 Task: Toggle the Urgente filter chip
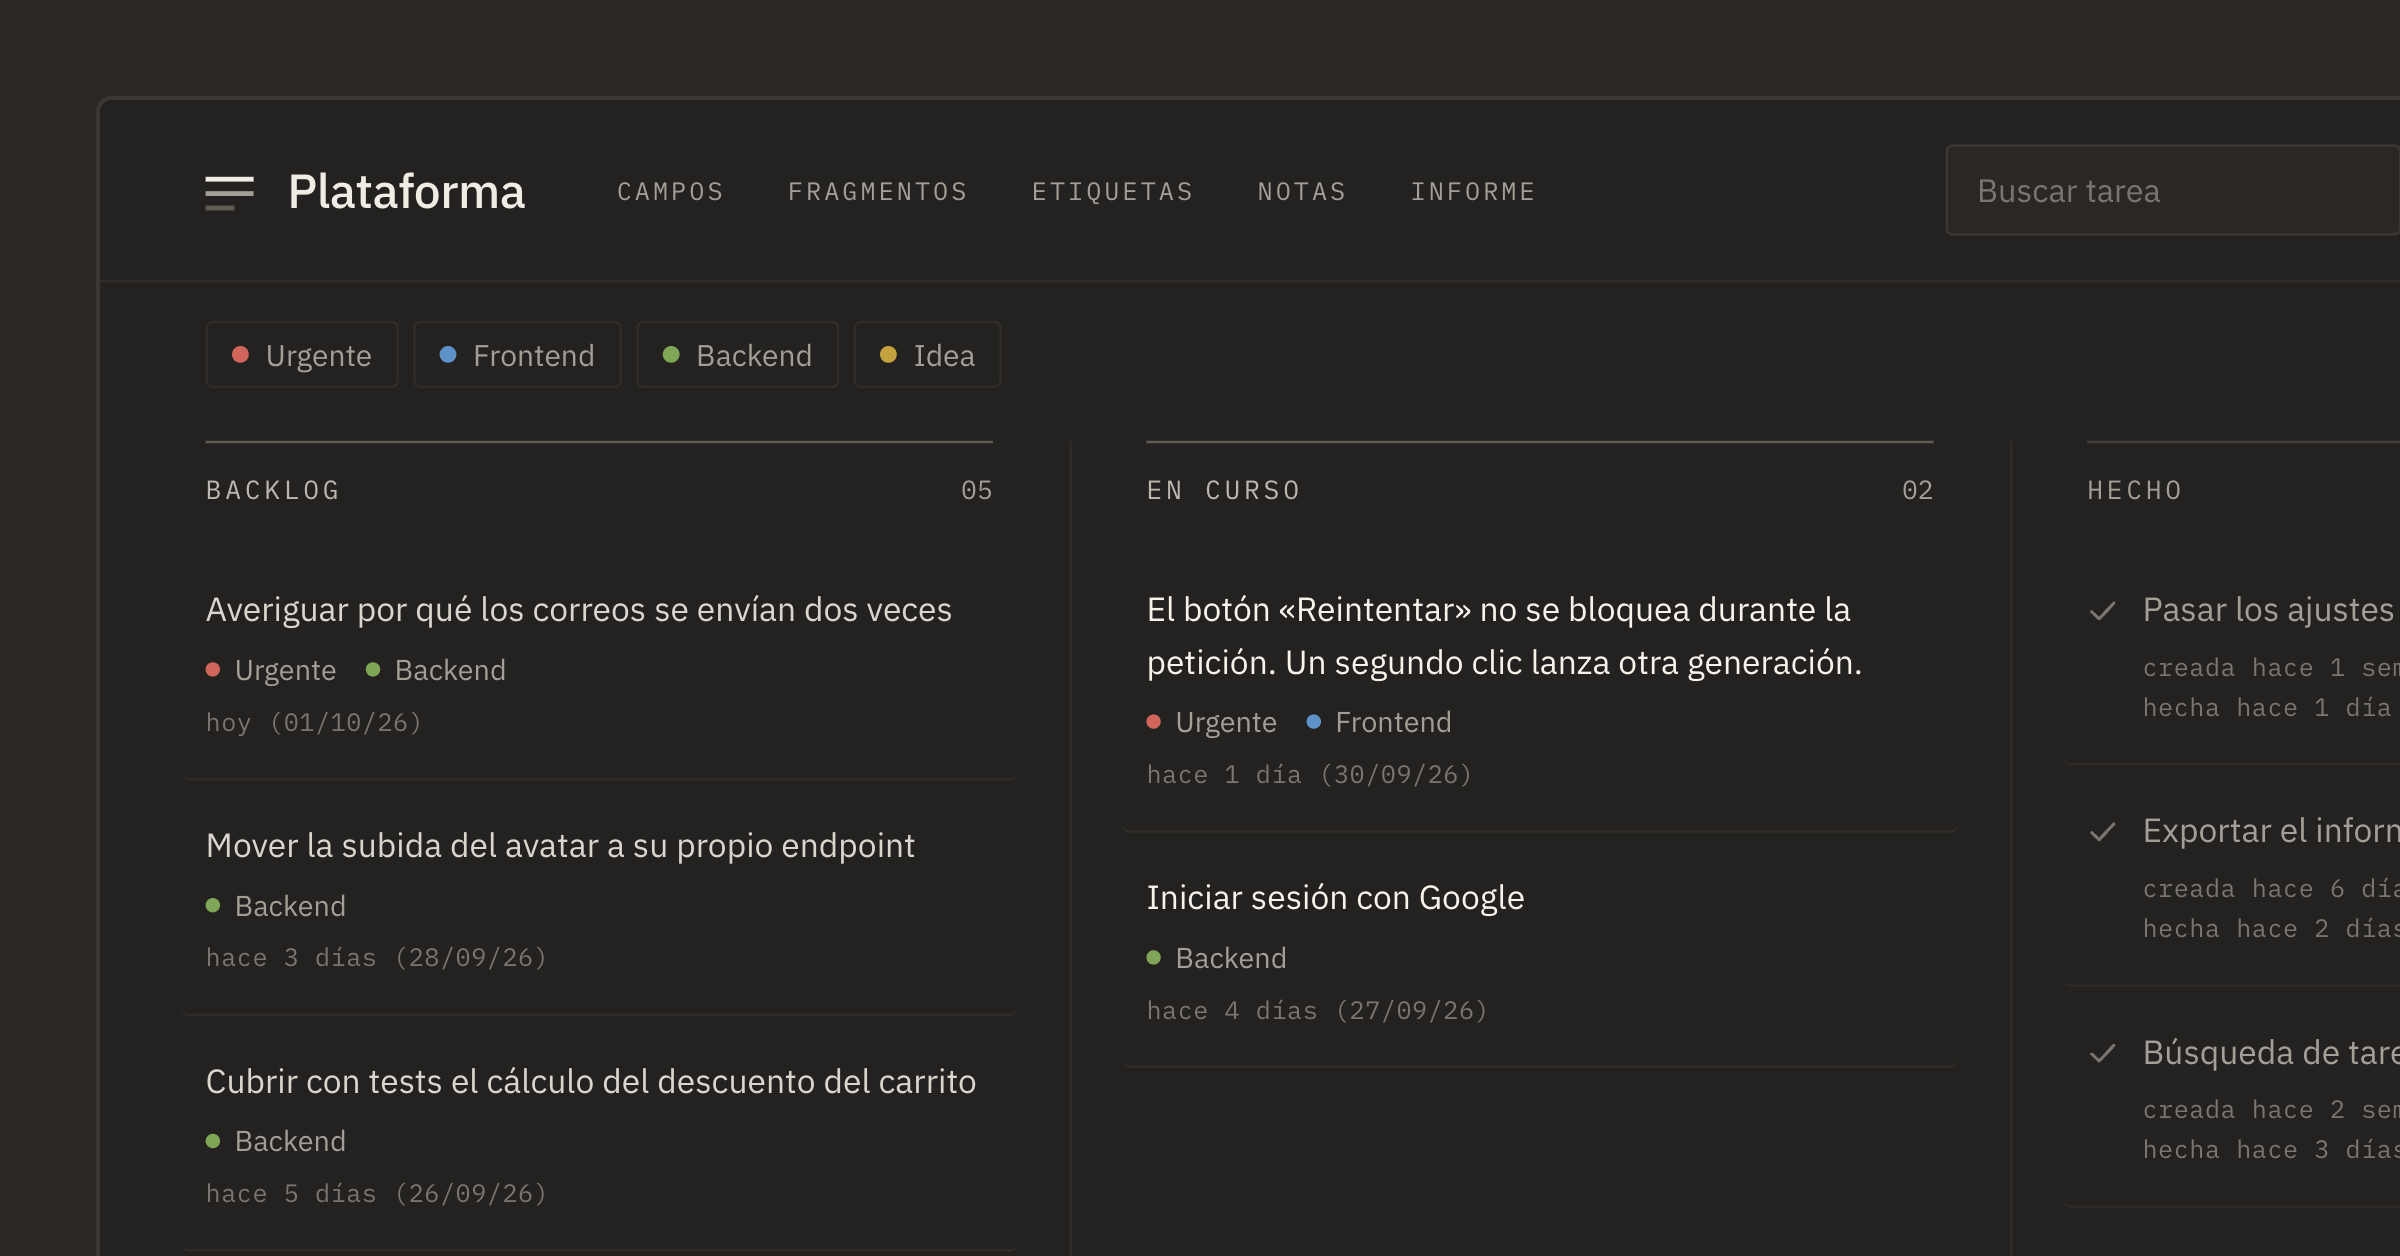coord(302,355)
